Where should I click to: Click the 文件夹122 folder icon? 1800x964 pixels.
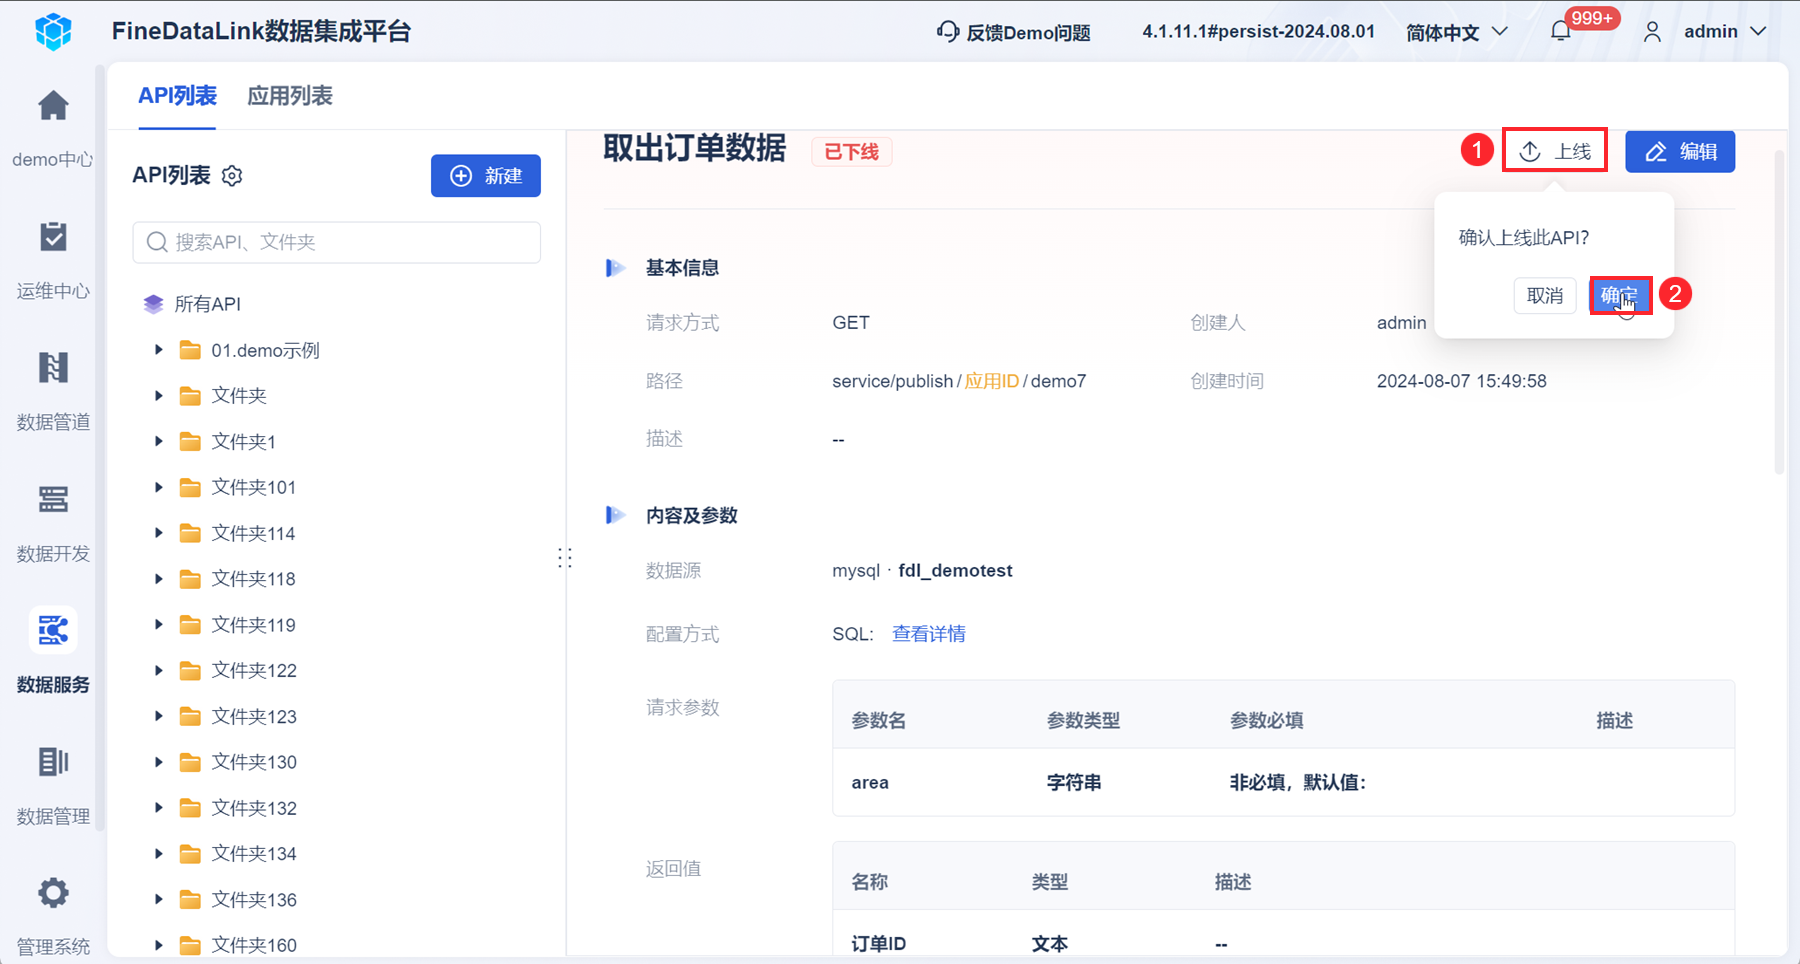(190, 670)
